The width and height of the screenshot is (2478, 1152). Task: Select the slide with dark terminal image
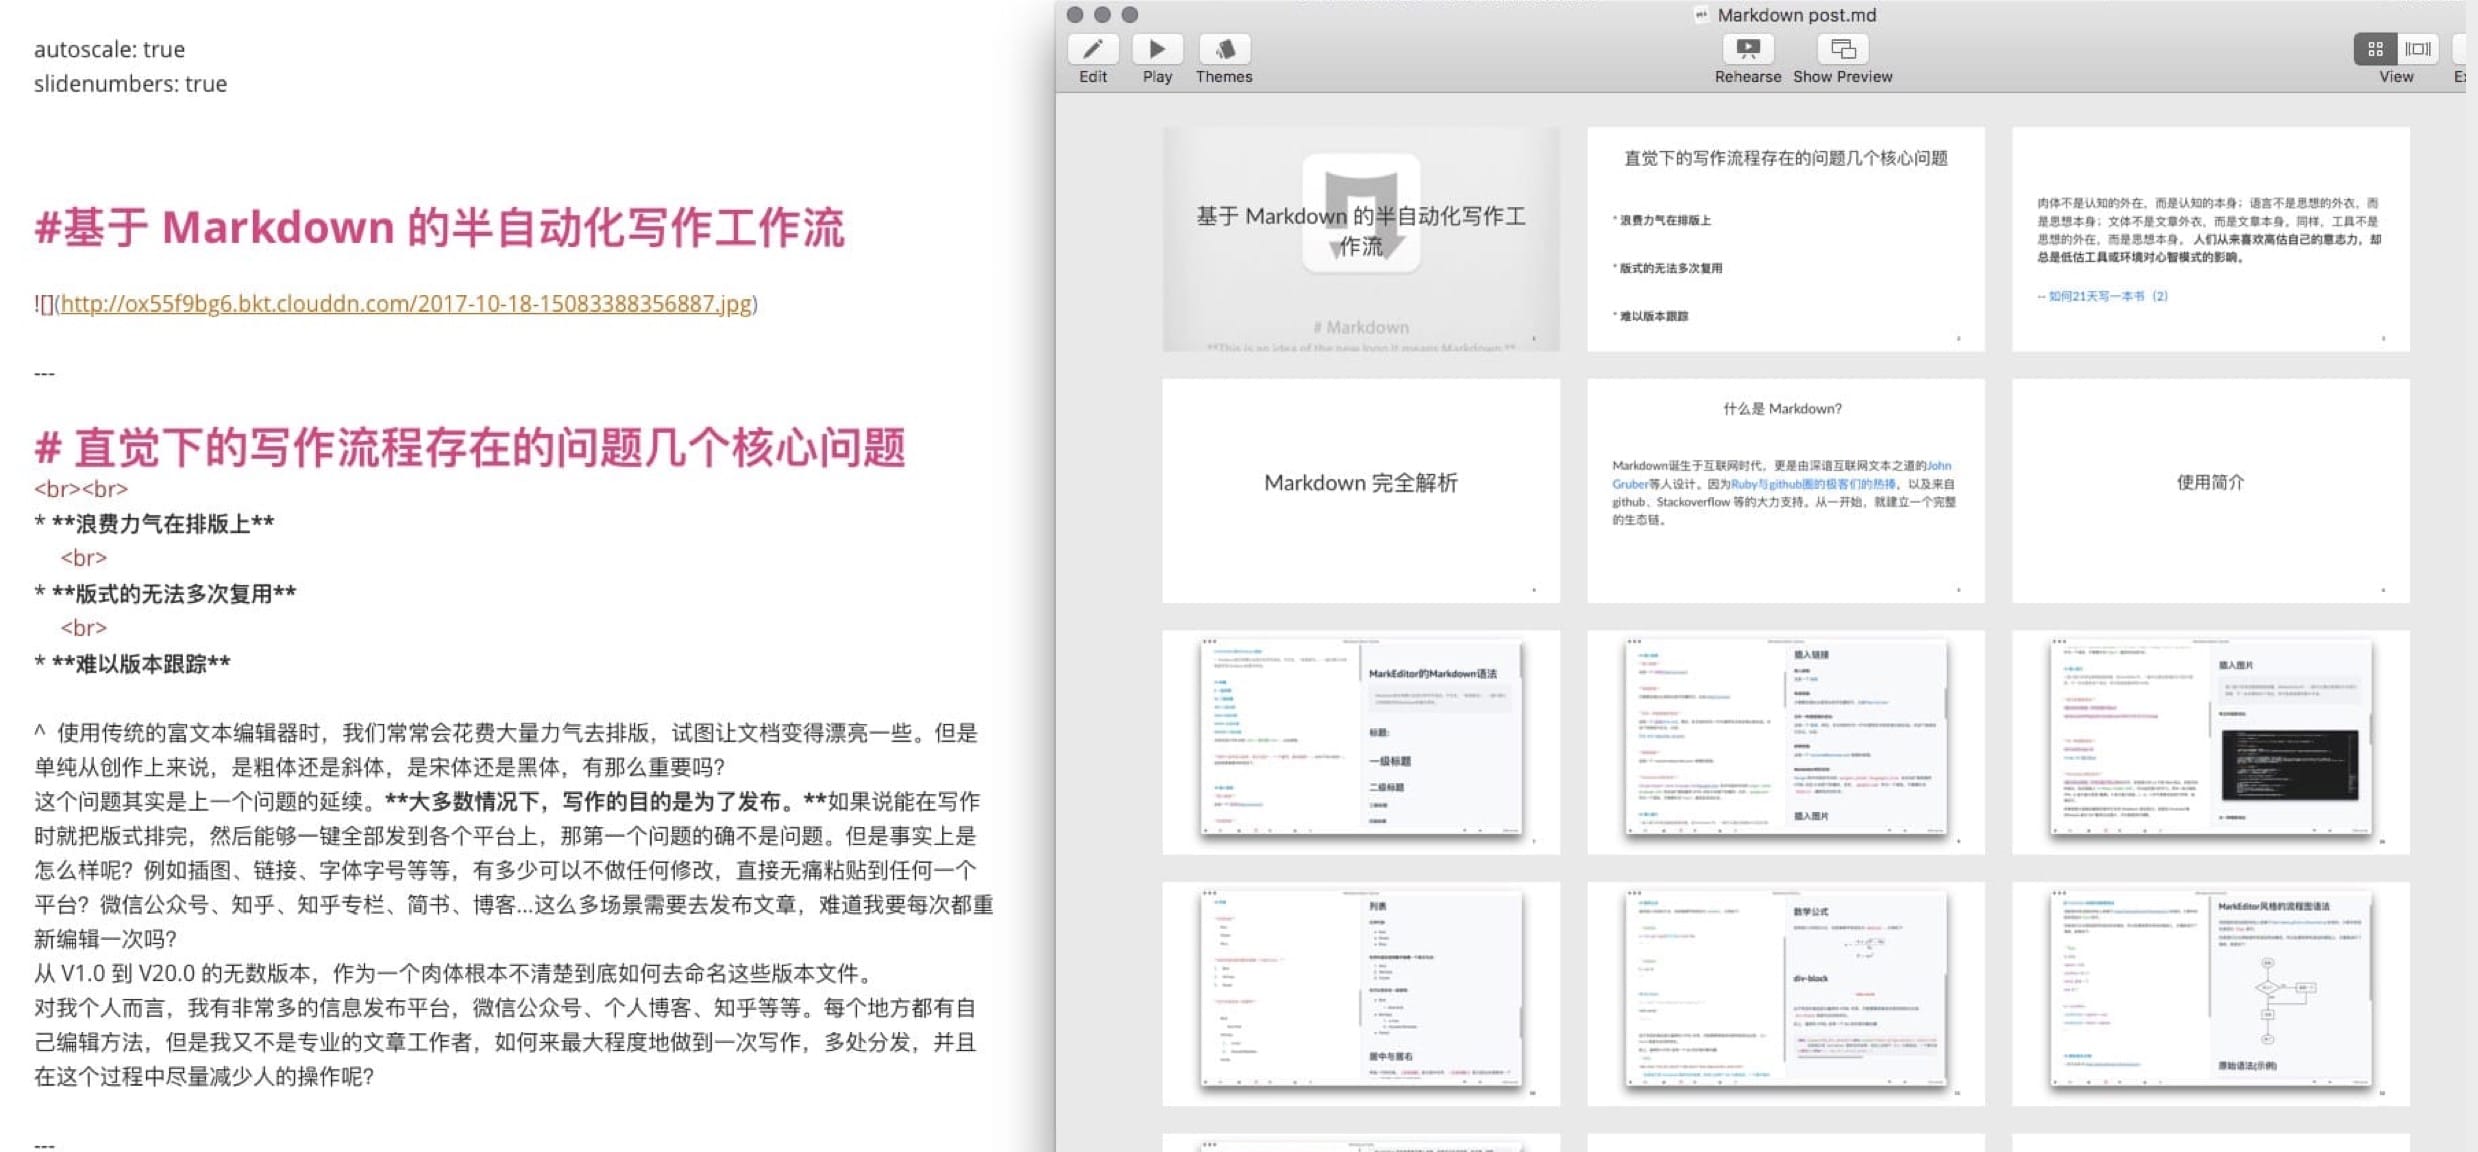click(x=2210, y=741)
